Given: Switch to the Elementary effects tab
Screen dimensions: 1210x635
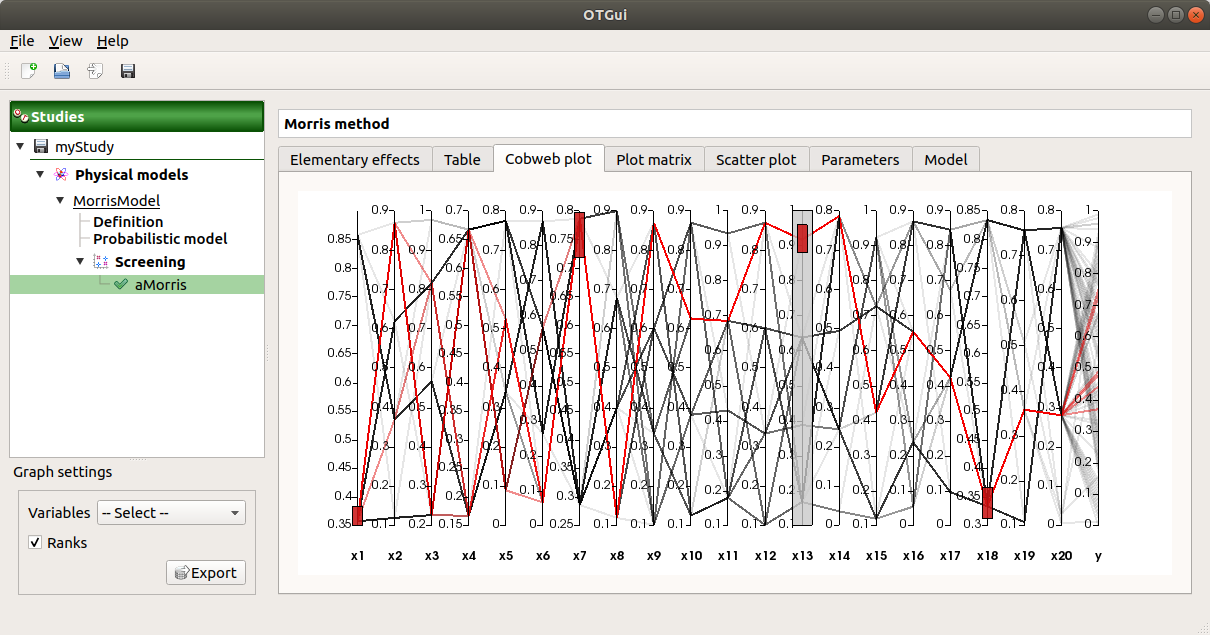Looking at the screenshot, I should [x=355, y=159].
